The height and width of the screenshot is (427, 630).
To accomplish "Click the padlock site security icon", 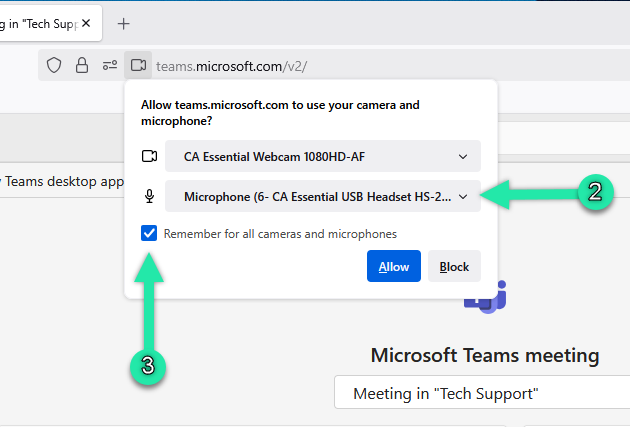I will click(82, 65).
